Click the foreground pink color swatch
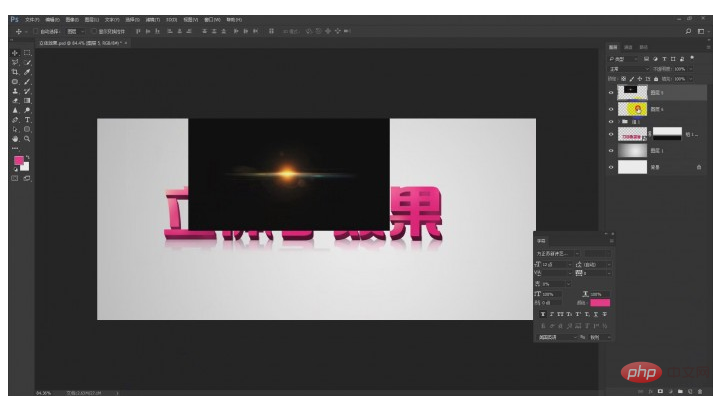This screenshot has width=720, height=405. [18, 160]
